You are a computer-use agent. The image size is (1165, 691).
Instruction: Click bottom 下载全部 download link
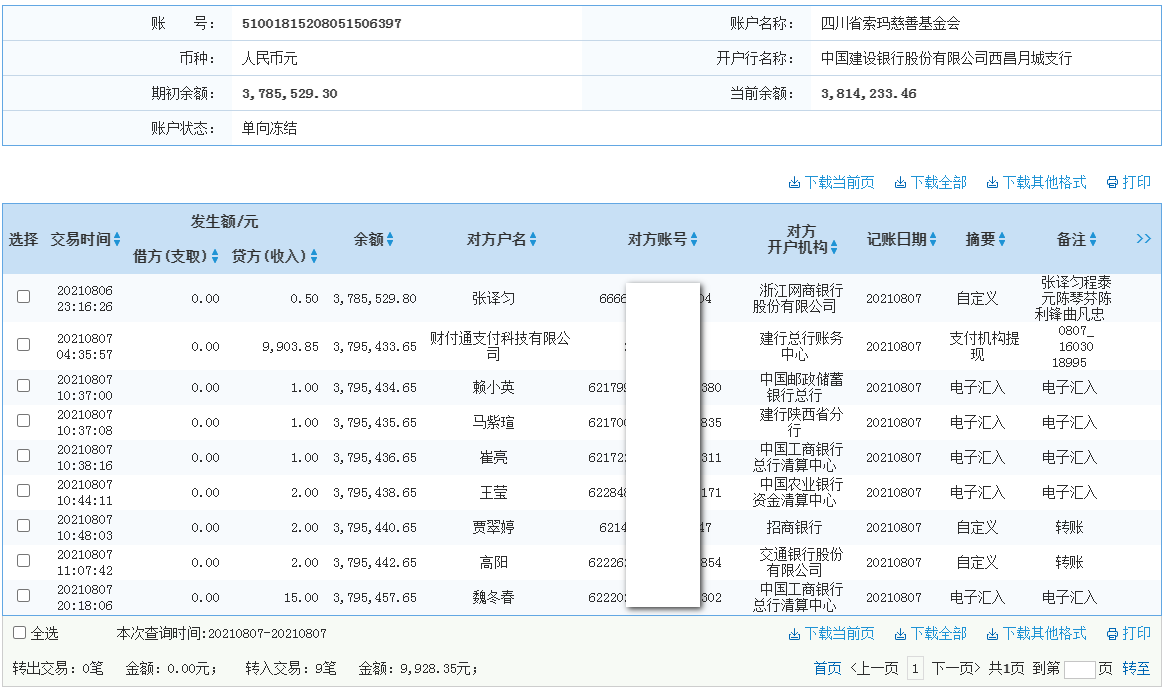930,634
